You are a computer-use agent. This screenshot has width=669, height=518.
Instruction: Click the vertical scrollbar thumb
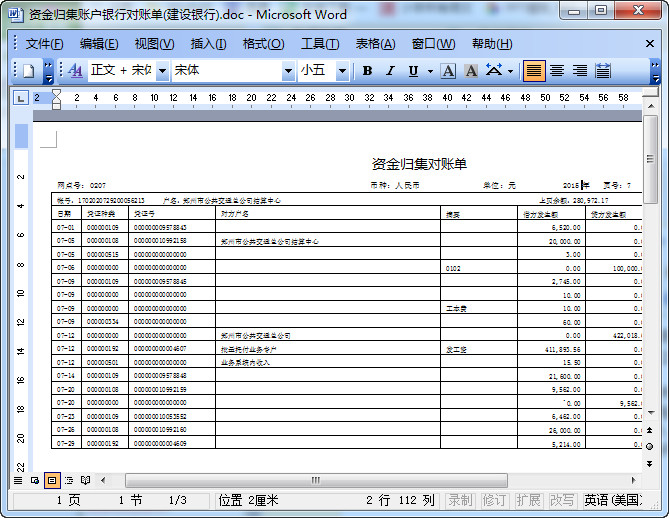tap(651, 159)
